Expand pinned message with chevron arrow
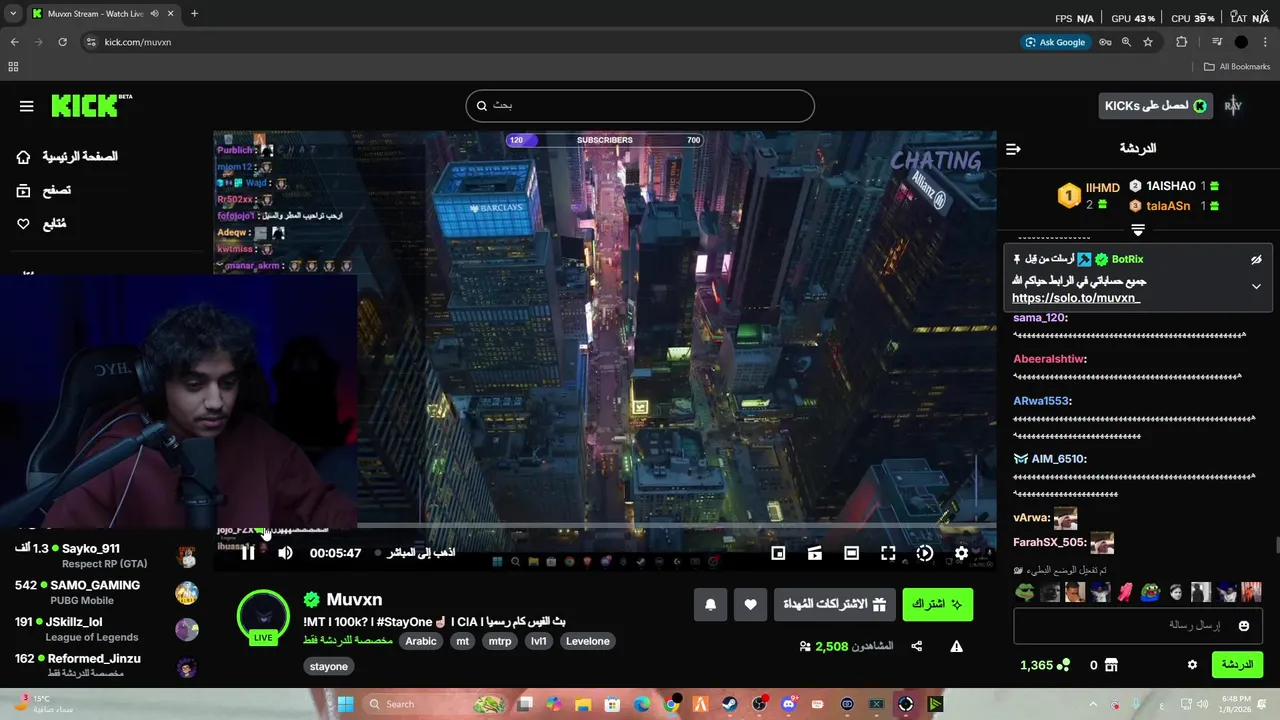Screen dimensions: 1280x720 (1256, 286)
